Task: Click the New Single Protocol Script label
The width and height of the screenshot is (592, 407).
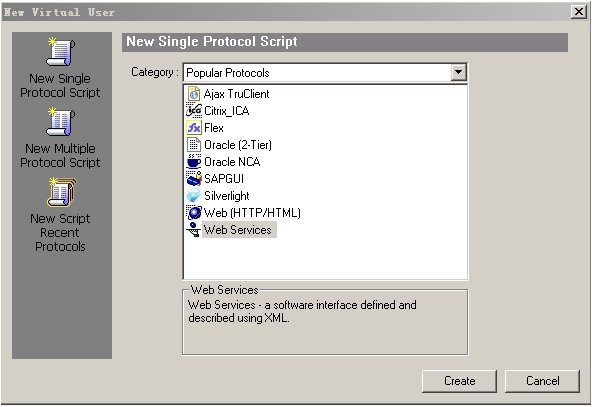Action: [60, 86]
